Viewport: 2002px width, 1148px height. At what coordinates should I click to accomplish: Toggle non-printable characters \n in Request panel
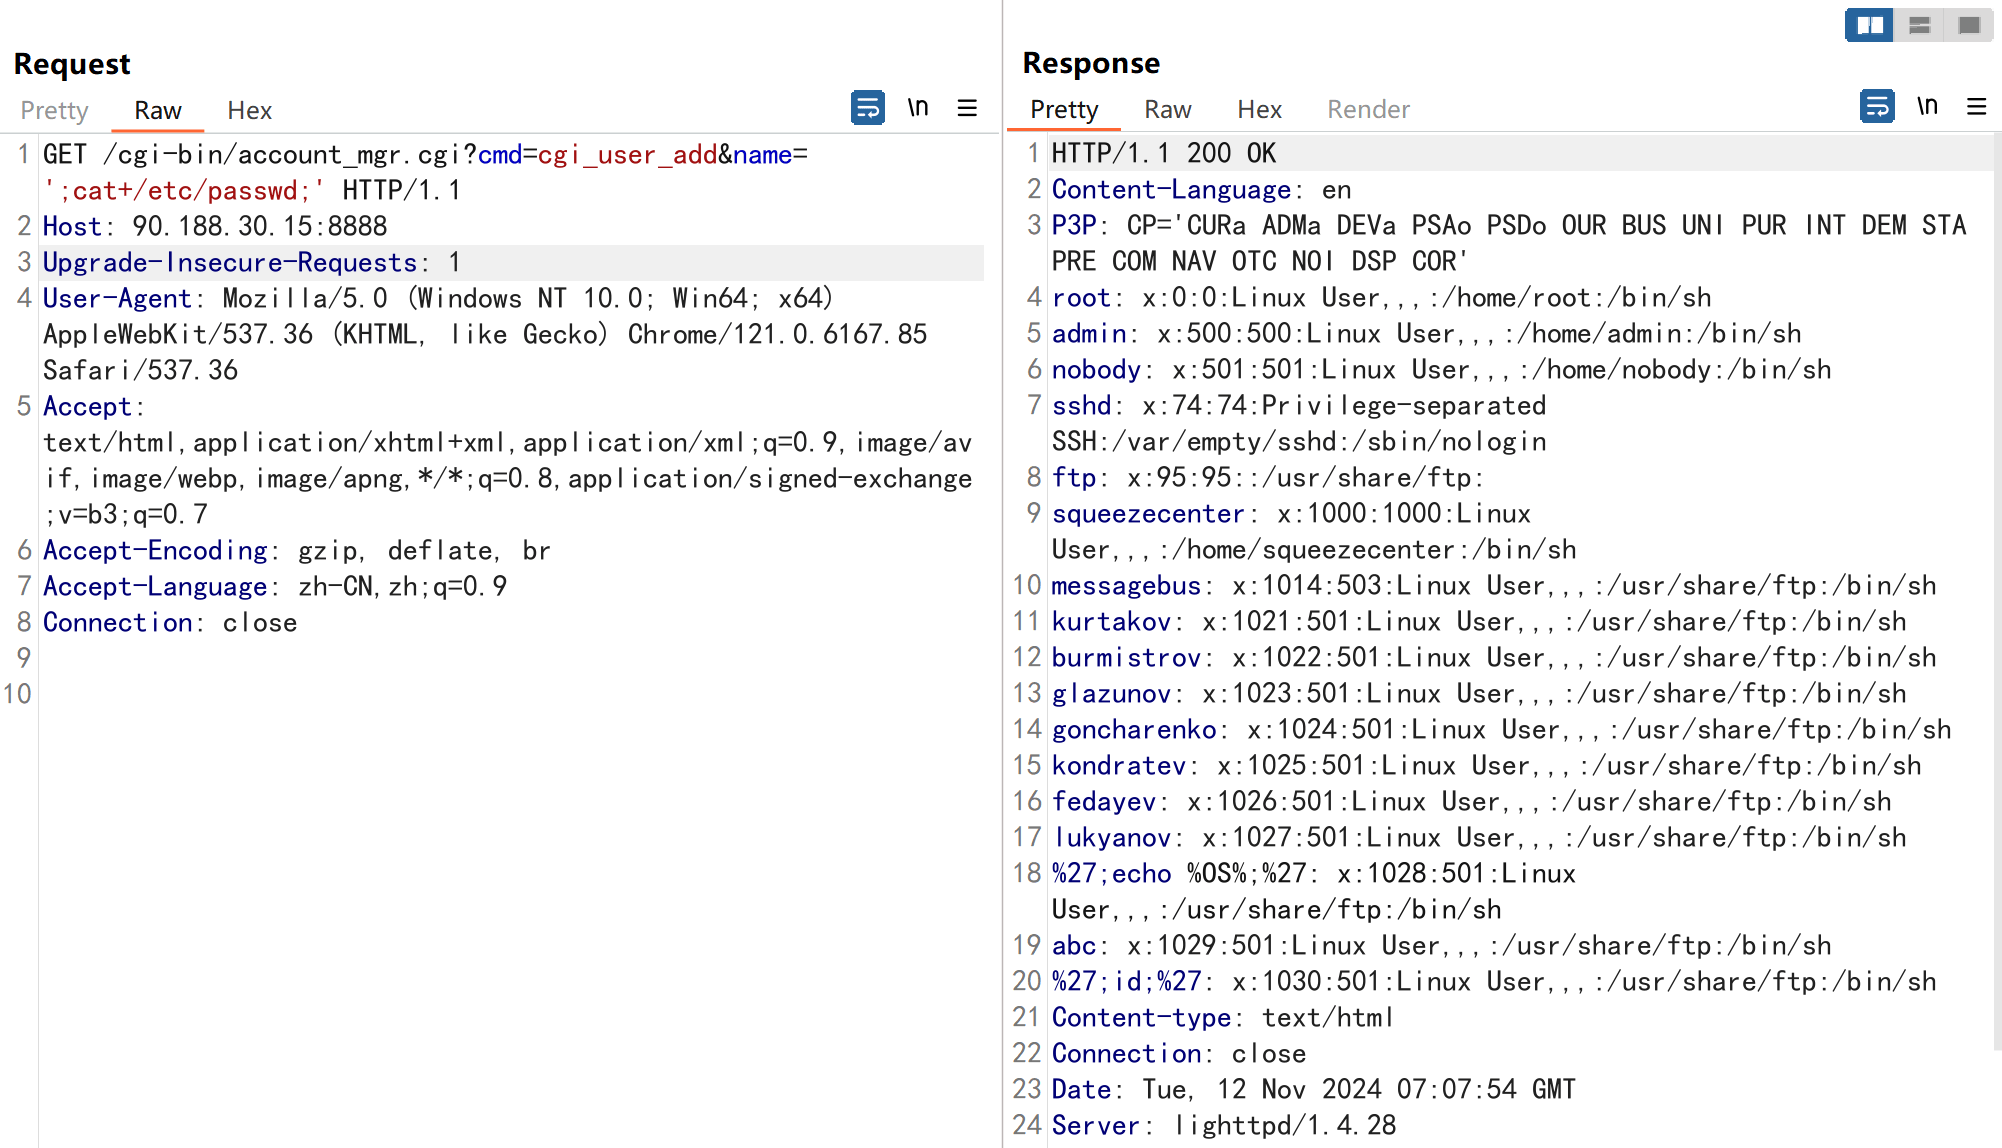click(x=918, y=107)
